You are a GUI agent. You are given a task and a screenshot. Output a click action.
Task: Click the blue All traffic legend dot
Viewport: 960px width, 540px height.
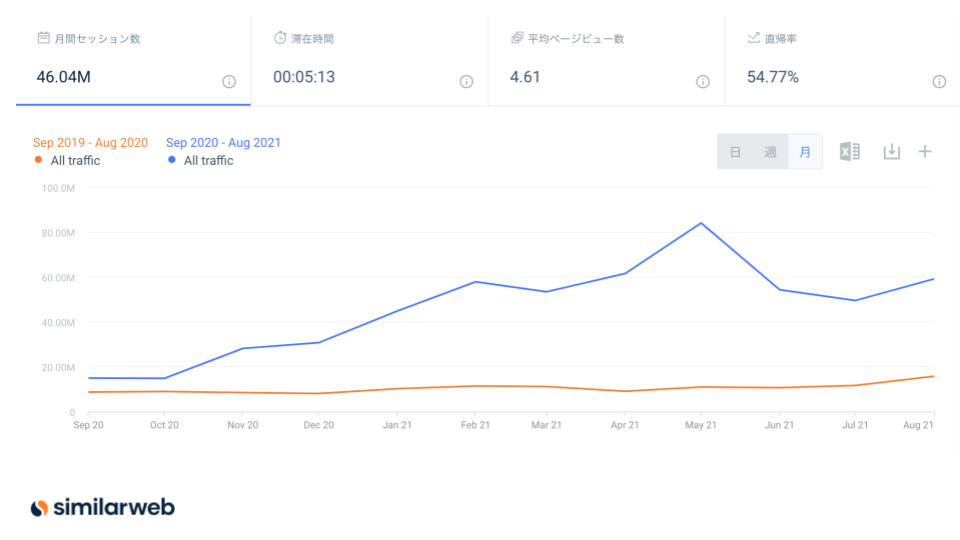[172, 160]
